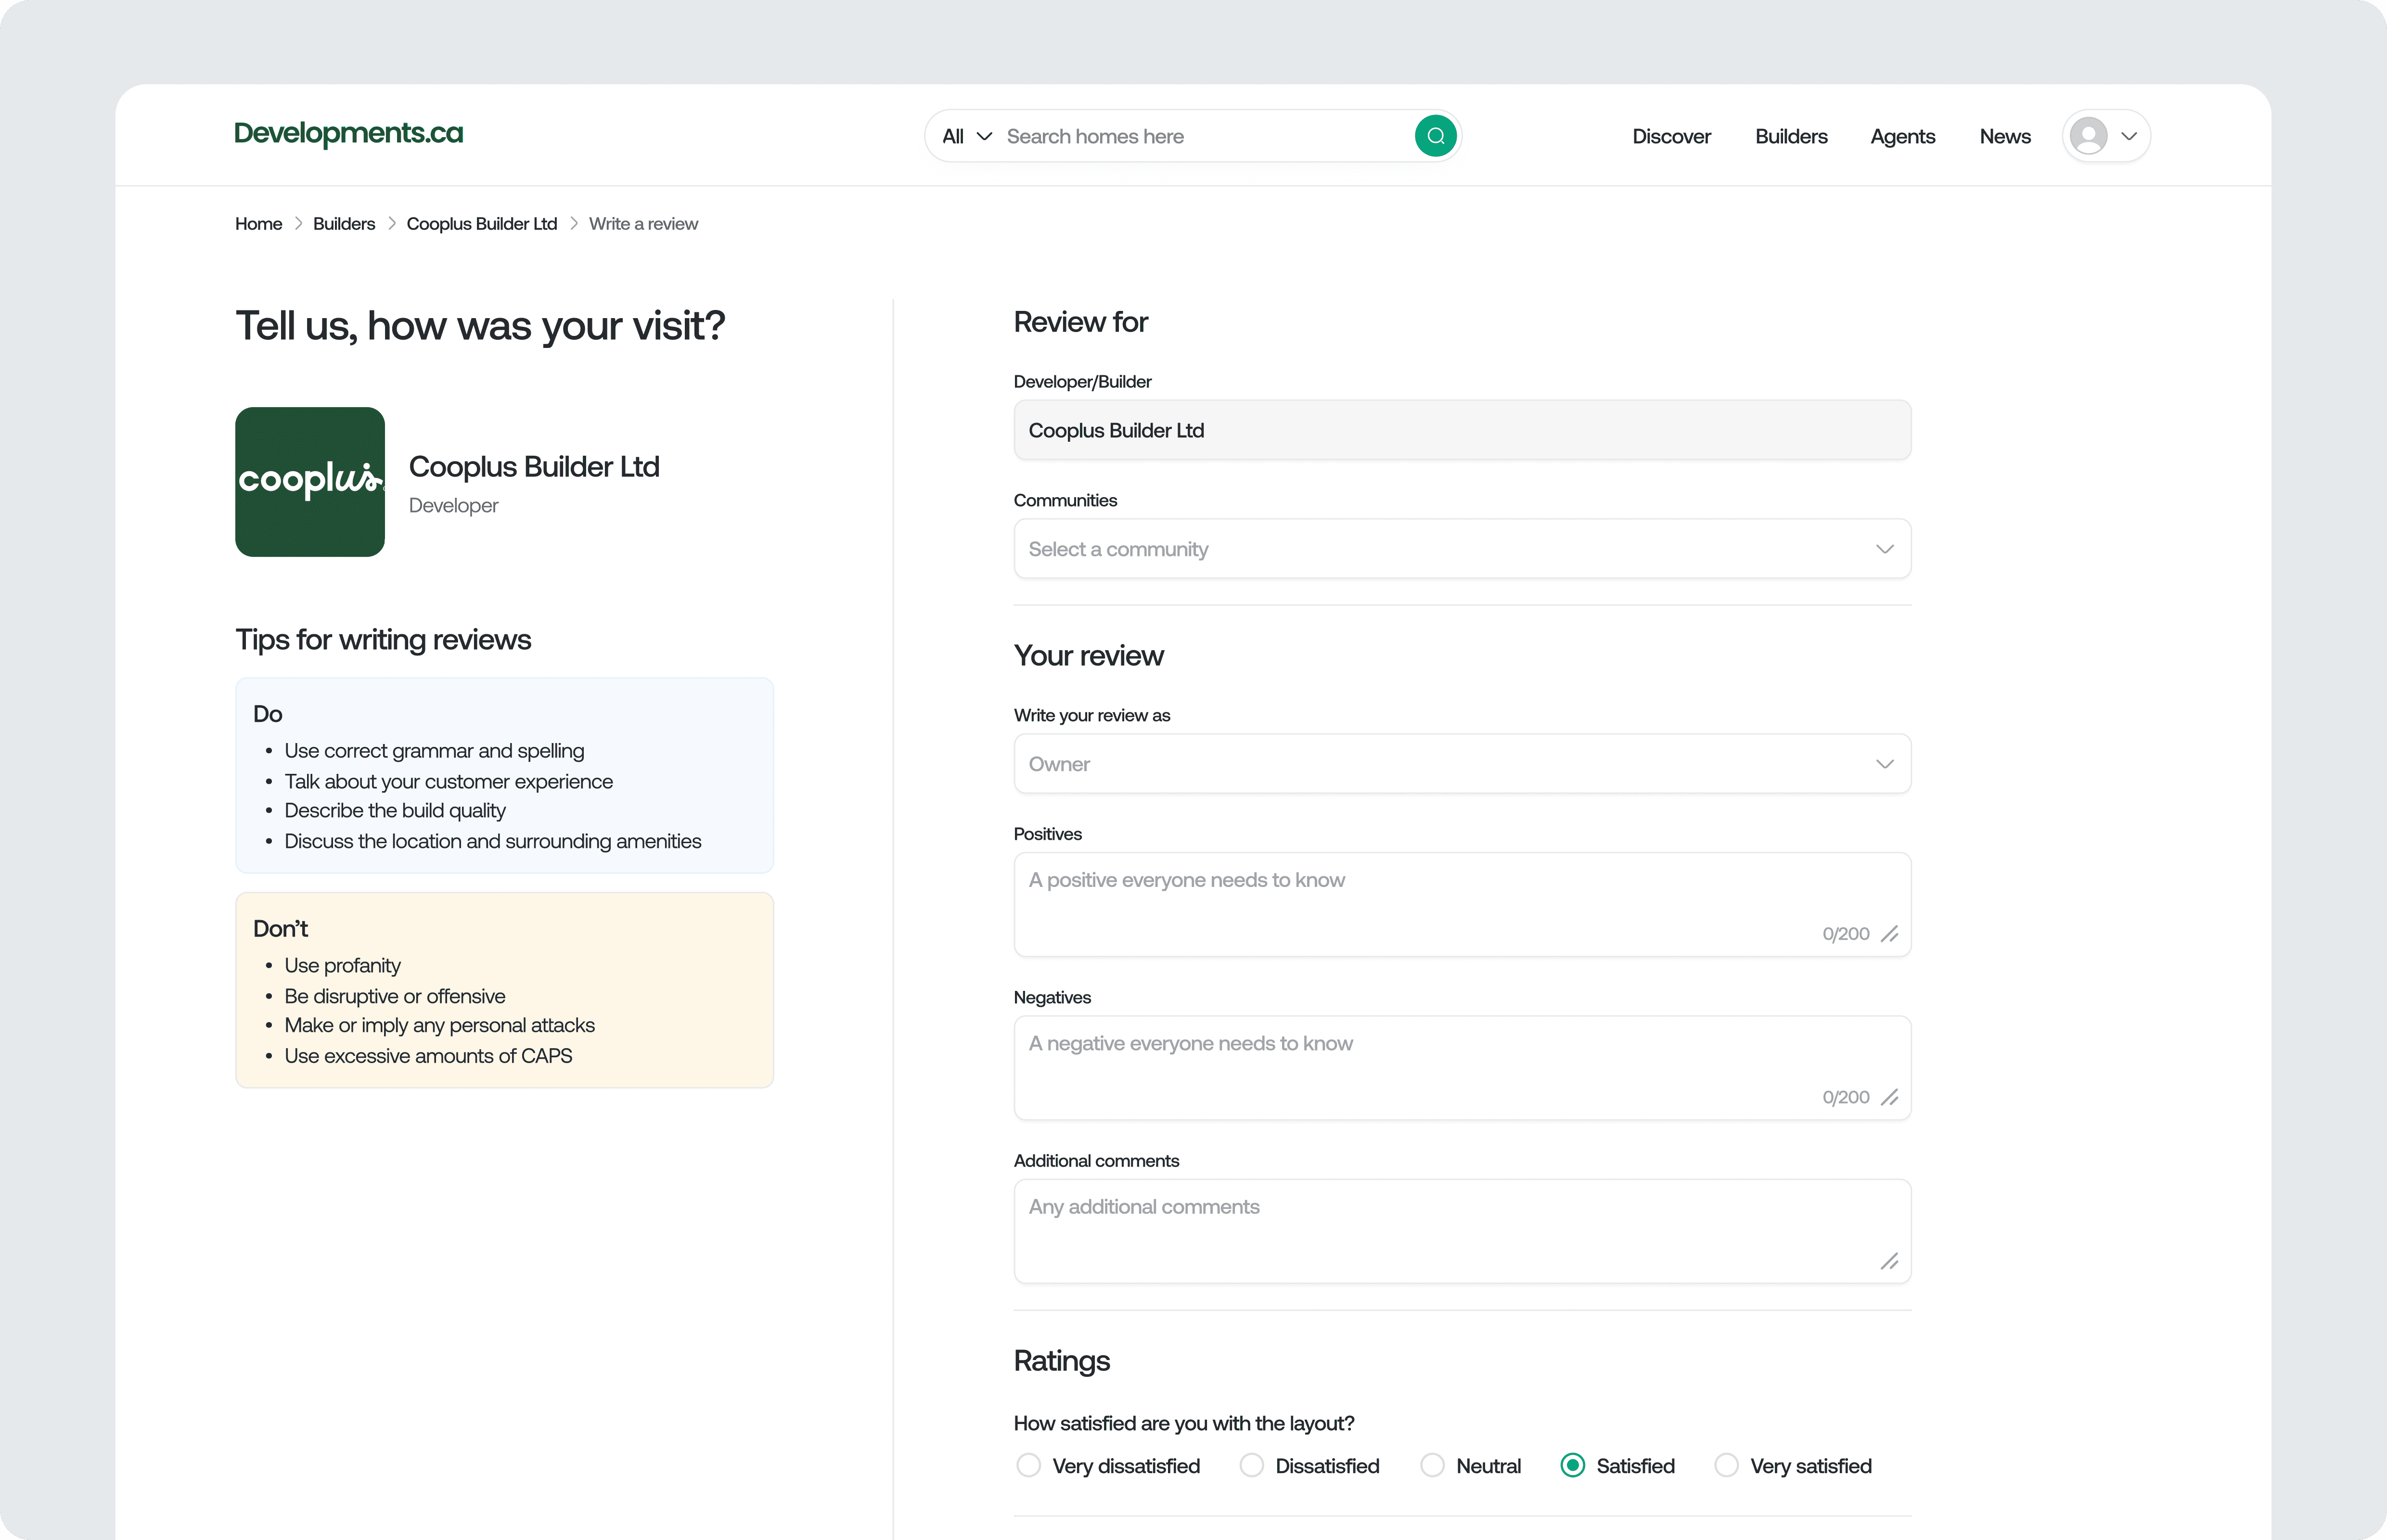Click the resize handle on Additional comments box

1890,1261
